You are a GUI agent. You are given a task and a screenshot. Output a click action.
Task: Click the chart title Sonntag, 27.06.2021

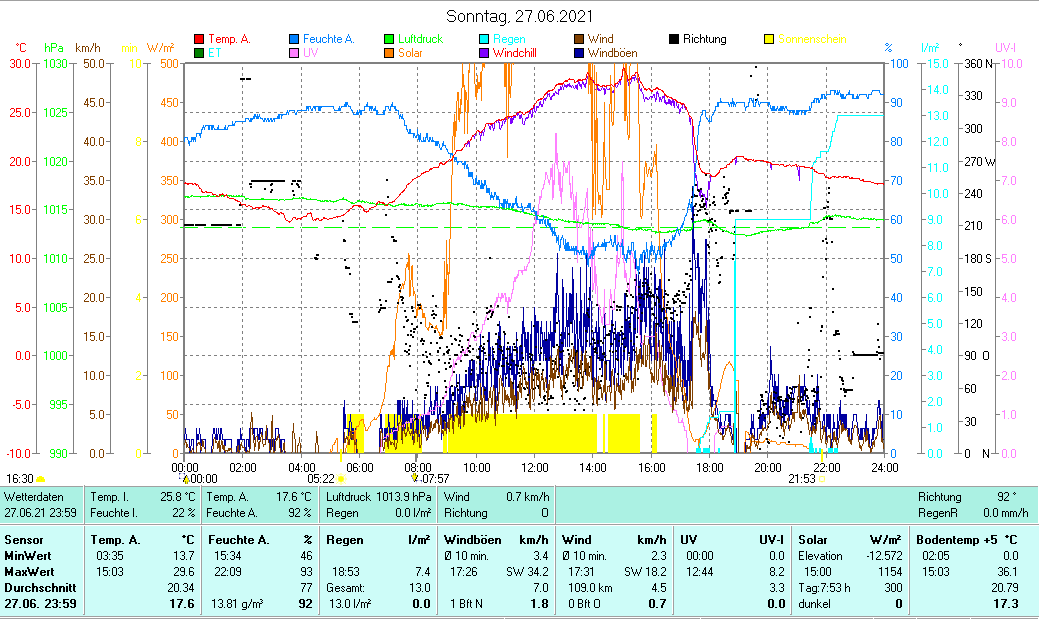pos(519,16)
